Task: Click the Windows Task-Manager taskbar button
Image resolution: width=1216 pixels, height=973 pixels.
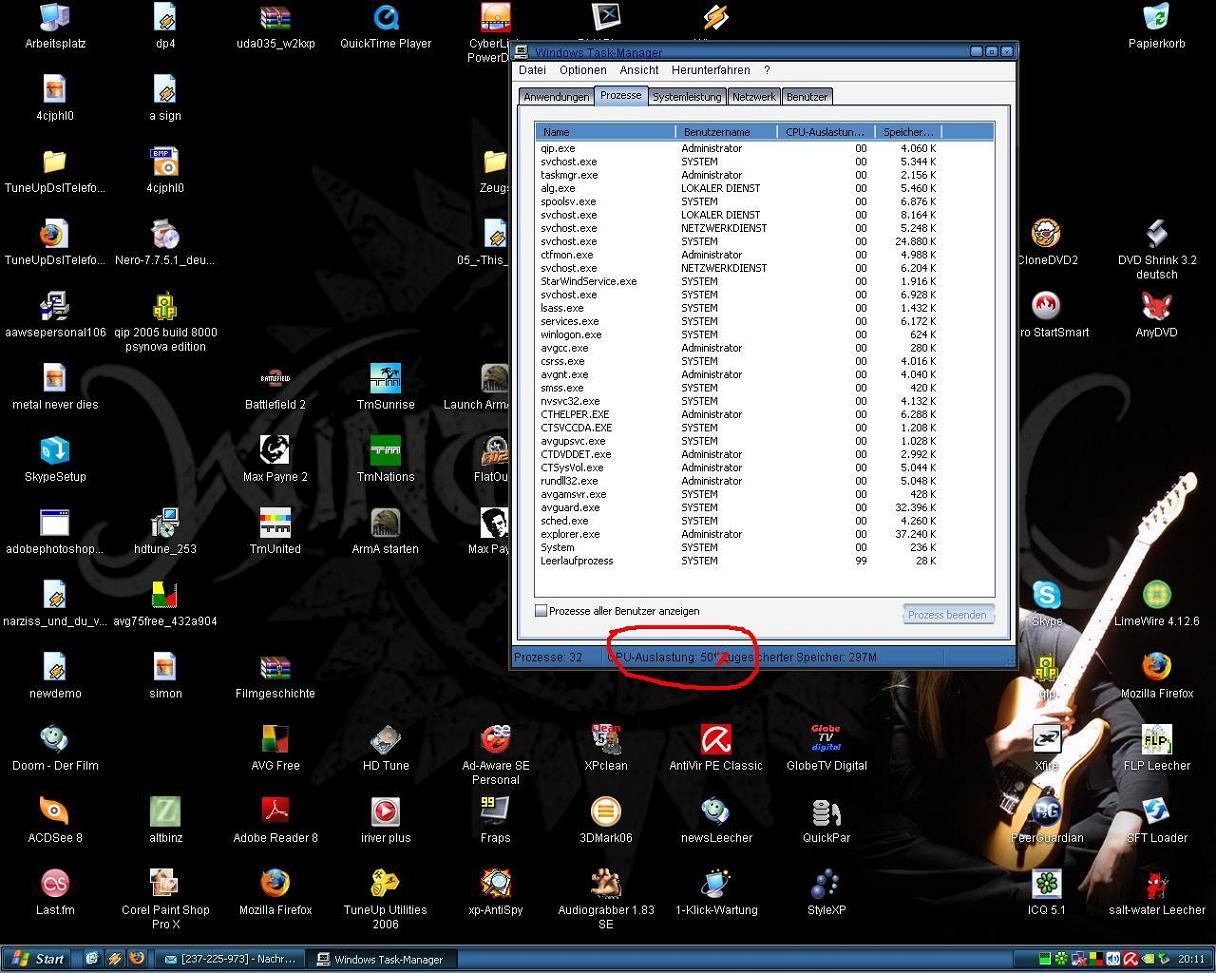Action: click(x=381, y=959)
